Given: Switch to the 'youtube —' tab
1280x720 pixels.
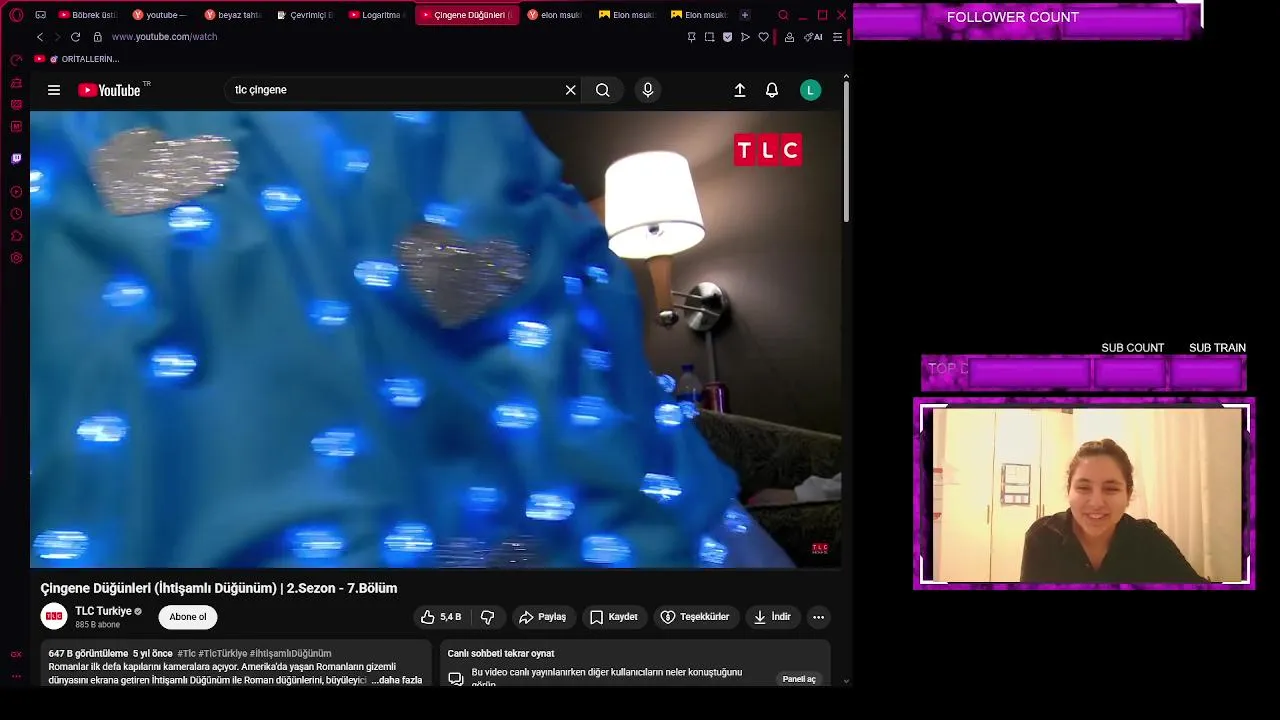Looking at the screenshot, I should (x=160, y=15).
